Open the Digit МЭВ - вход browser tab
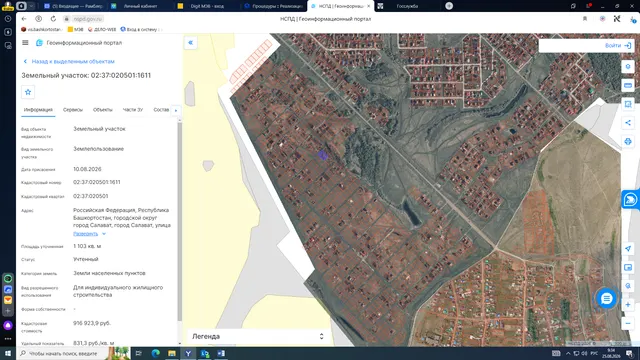 [207, 6]
